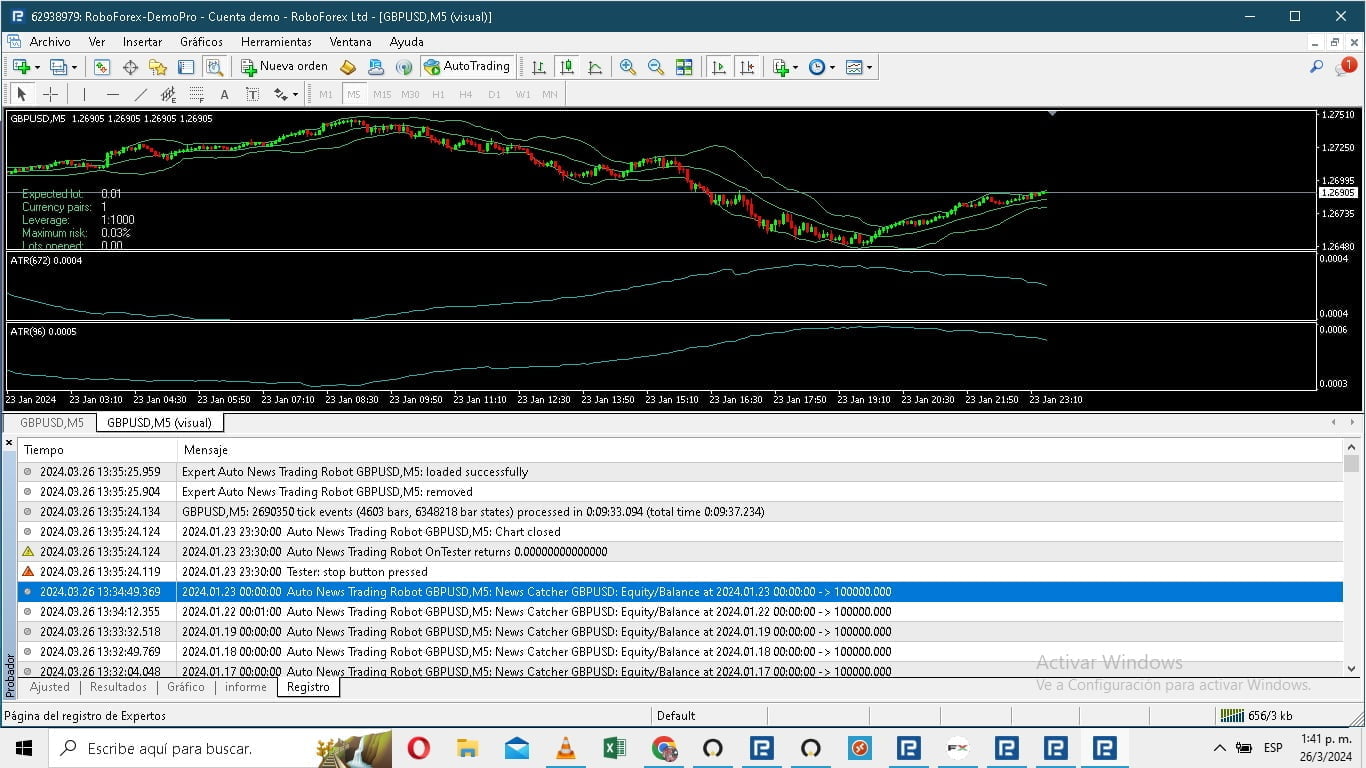The height and width of the screenshot is (768, 1366).
Task: Switch to the Resultados tab
Action: 118,687
